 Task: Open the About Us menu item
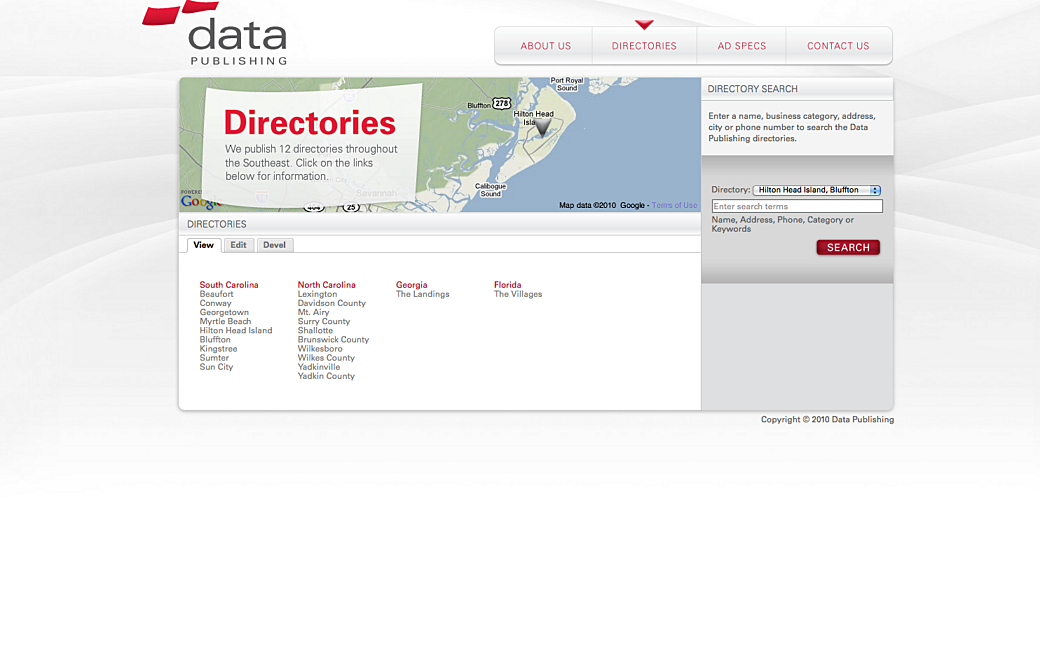click(545, 46)
